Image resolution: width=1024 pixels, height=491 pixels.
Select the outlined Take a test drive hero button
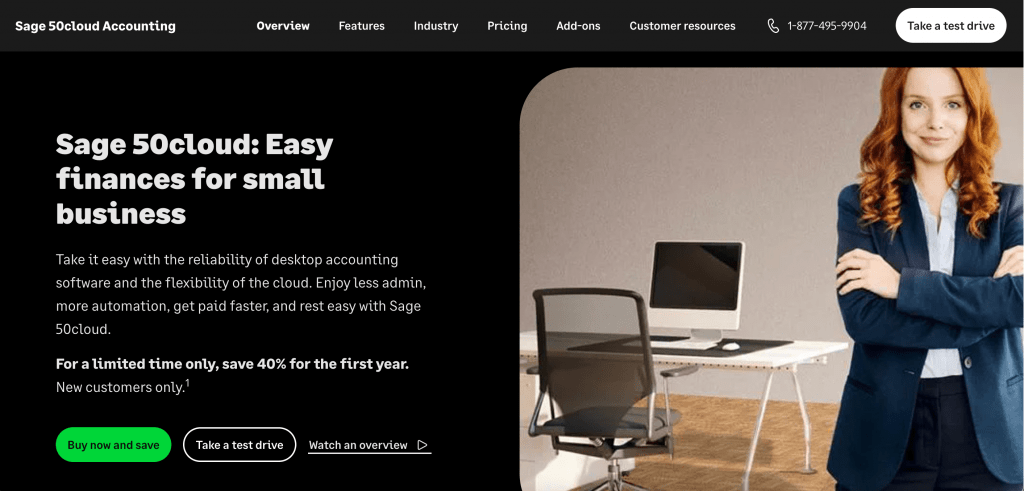point(240,445)
